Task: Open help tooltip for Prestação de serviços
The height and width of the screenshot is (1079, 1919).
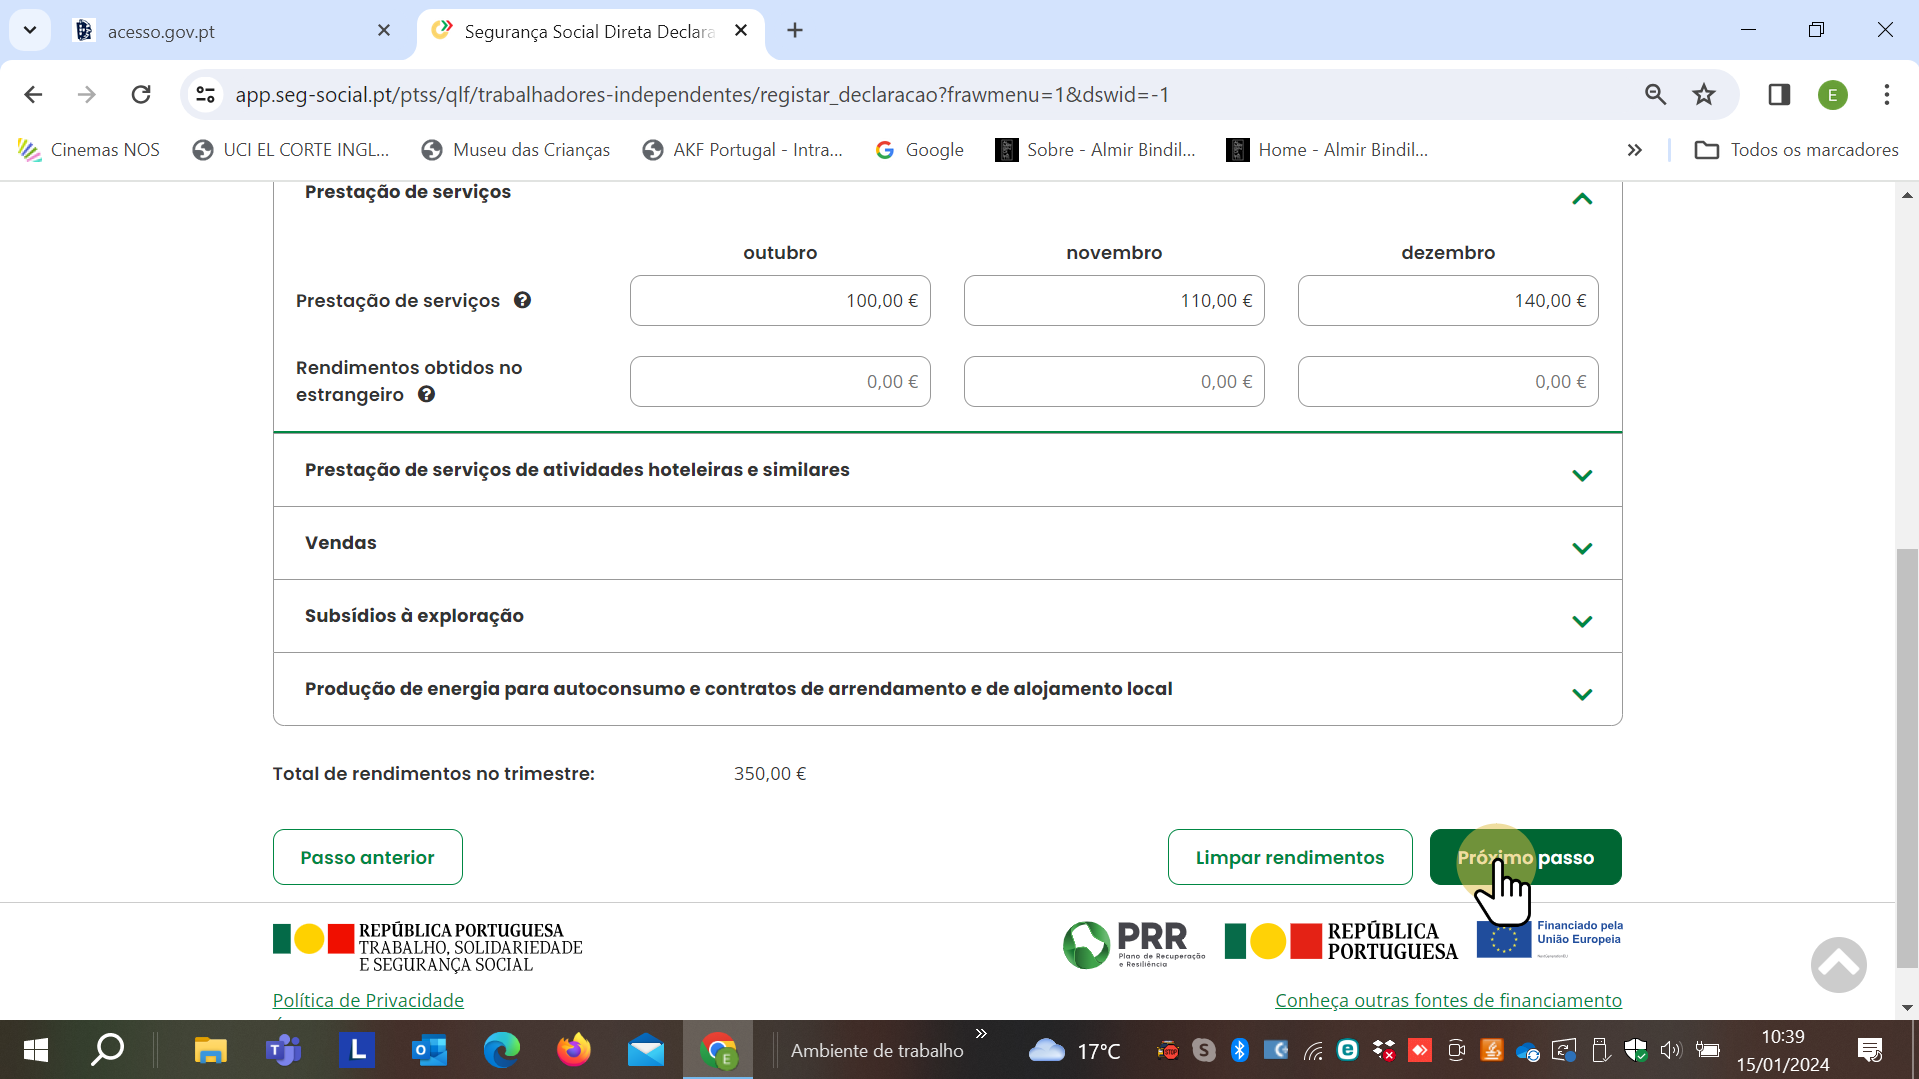Action: point(522,300)
